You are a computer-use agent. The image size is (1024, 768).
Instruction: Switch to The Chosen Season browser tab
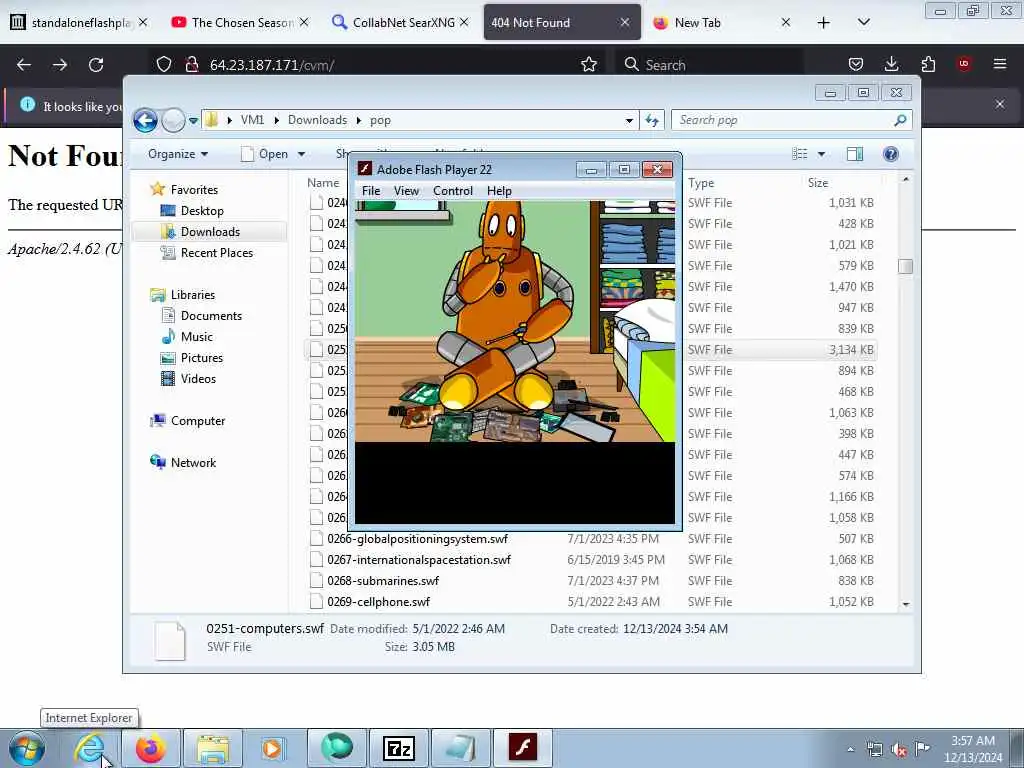(x=242, y=23)
